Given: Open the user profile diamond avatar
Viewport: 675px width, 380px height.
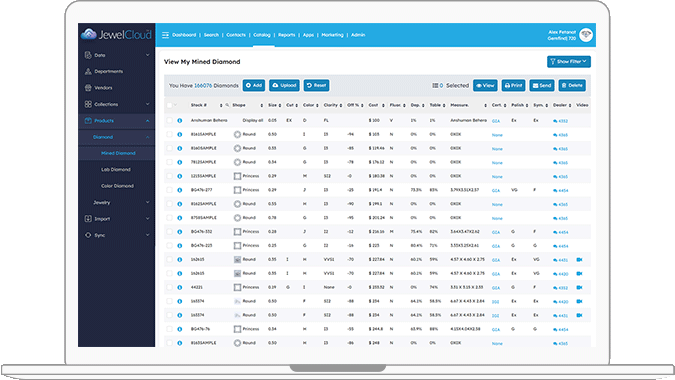Looking at the screenshot, I should point(585,35).
